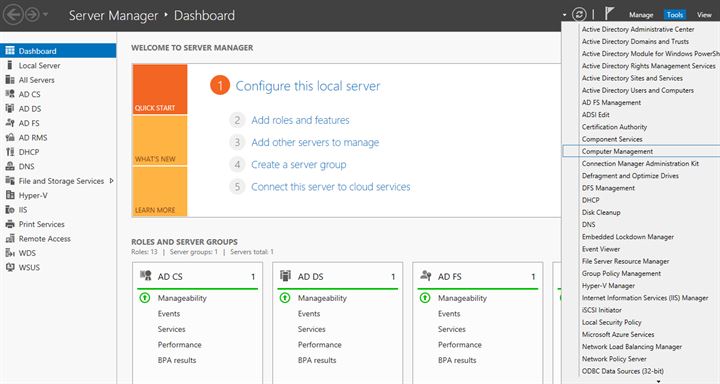720x384 pixels.
Task: Click the AD CS sidebar icon
Action: (x=10, y=94)
